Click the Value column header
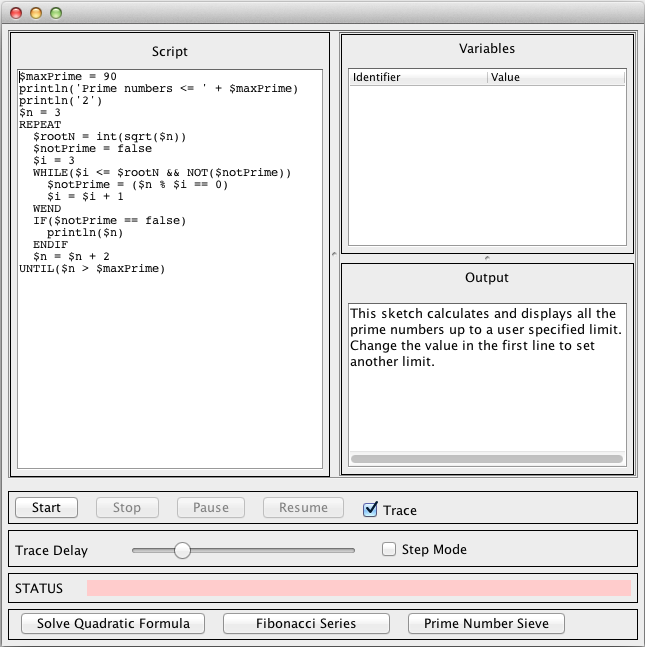 (x=556, y=77)
